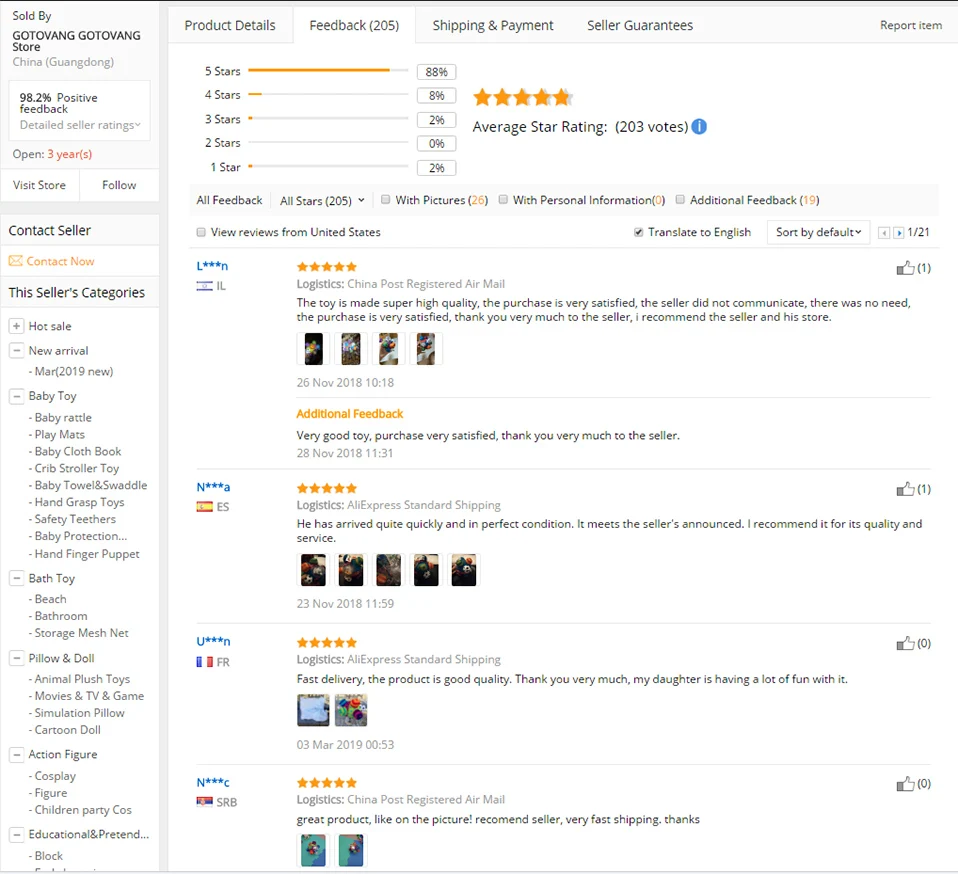Viewport: 958px width, 874px height.
Task: Switch to the Product Details tab
Action: point(230,26)
